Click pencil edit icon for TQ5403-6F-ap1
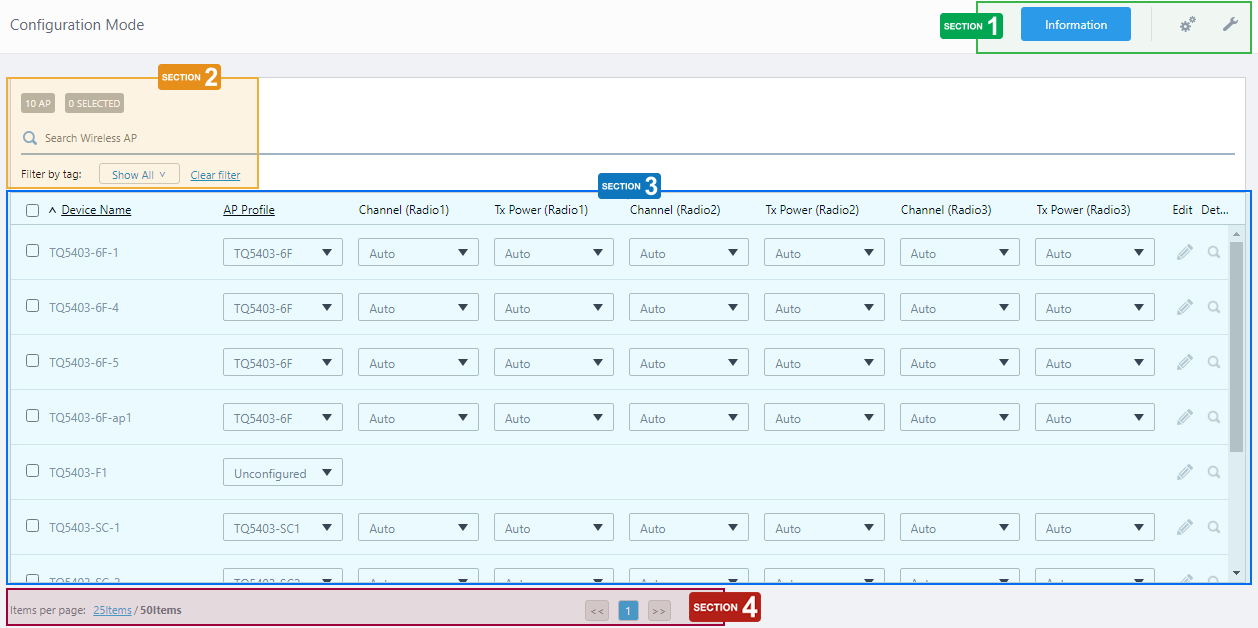Viewport: 1258px width, 628px height. point(1185,418)
